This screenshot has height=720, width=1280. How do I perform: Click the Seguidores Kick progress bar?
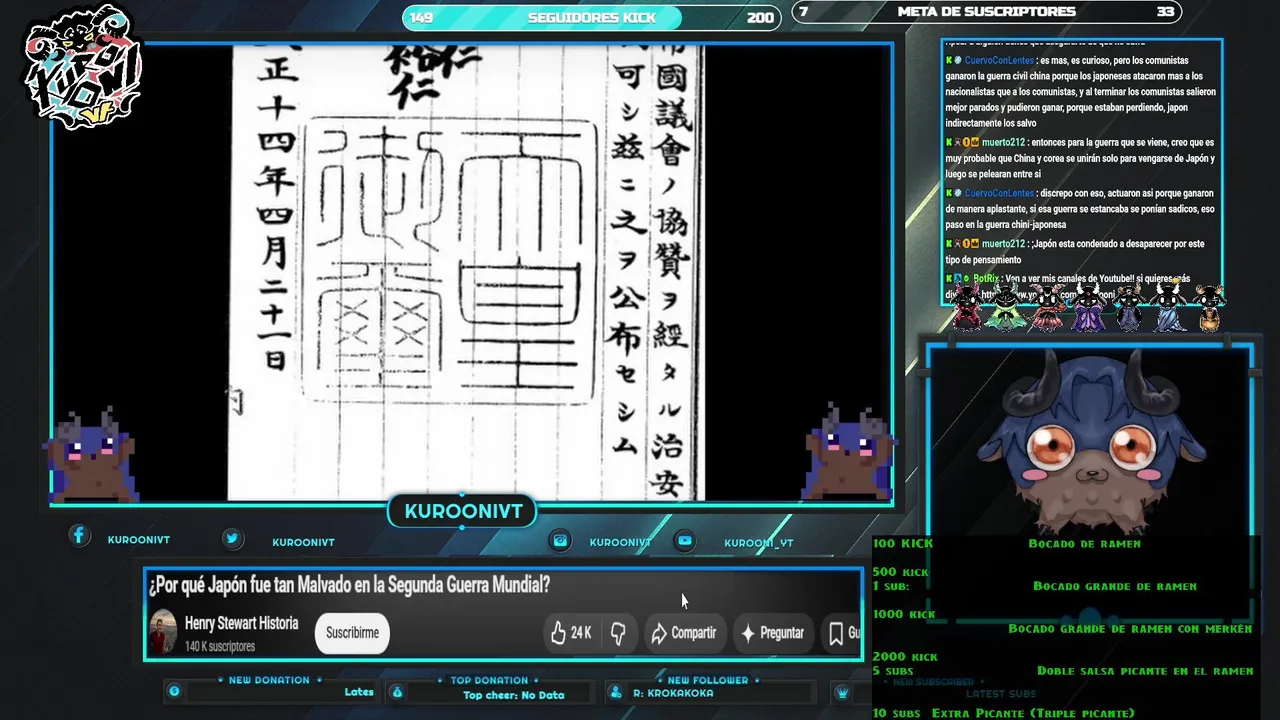(592, 17)
